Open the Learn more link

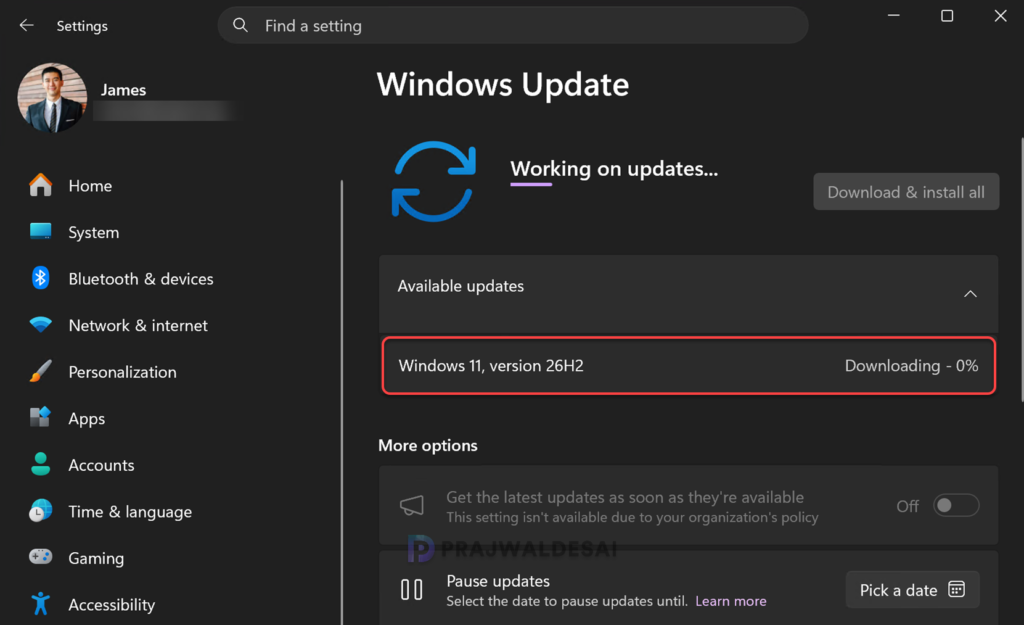tap(731, 601)
